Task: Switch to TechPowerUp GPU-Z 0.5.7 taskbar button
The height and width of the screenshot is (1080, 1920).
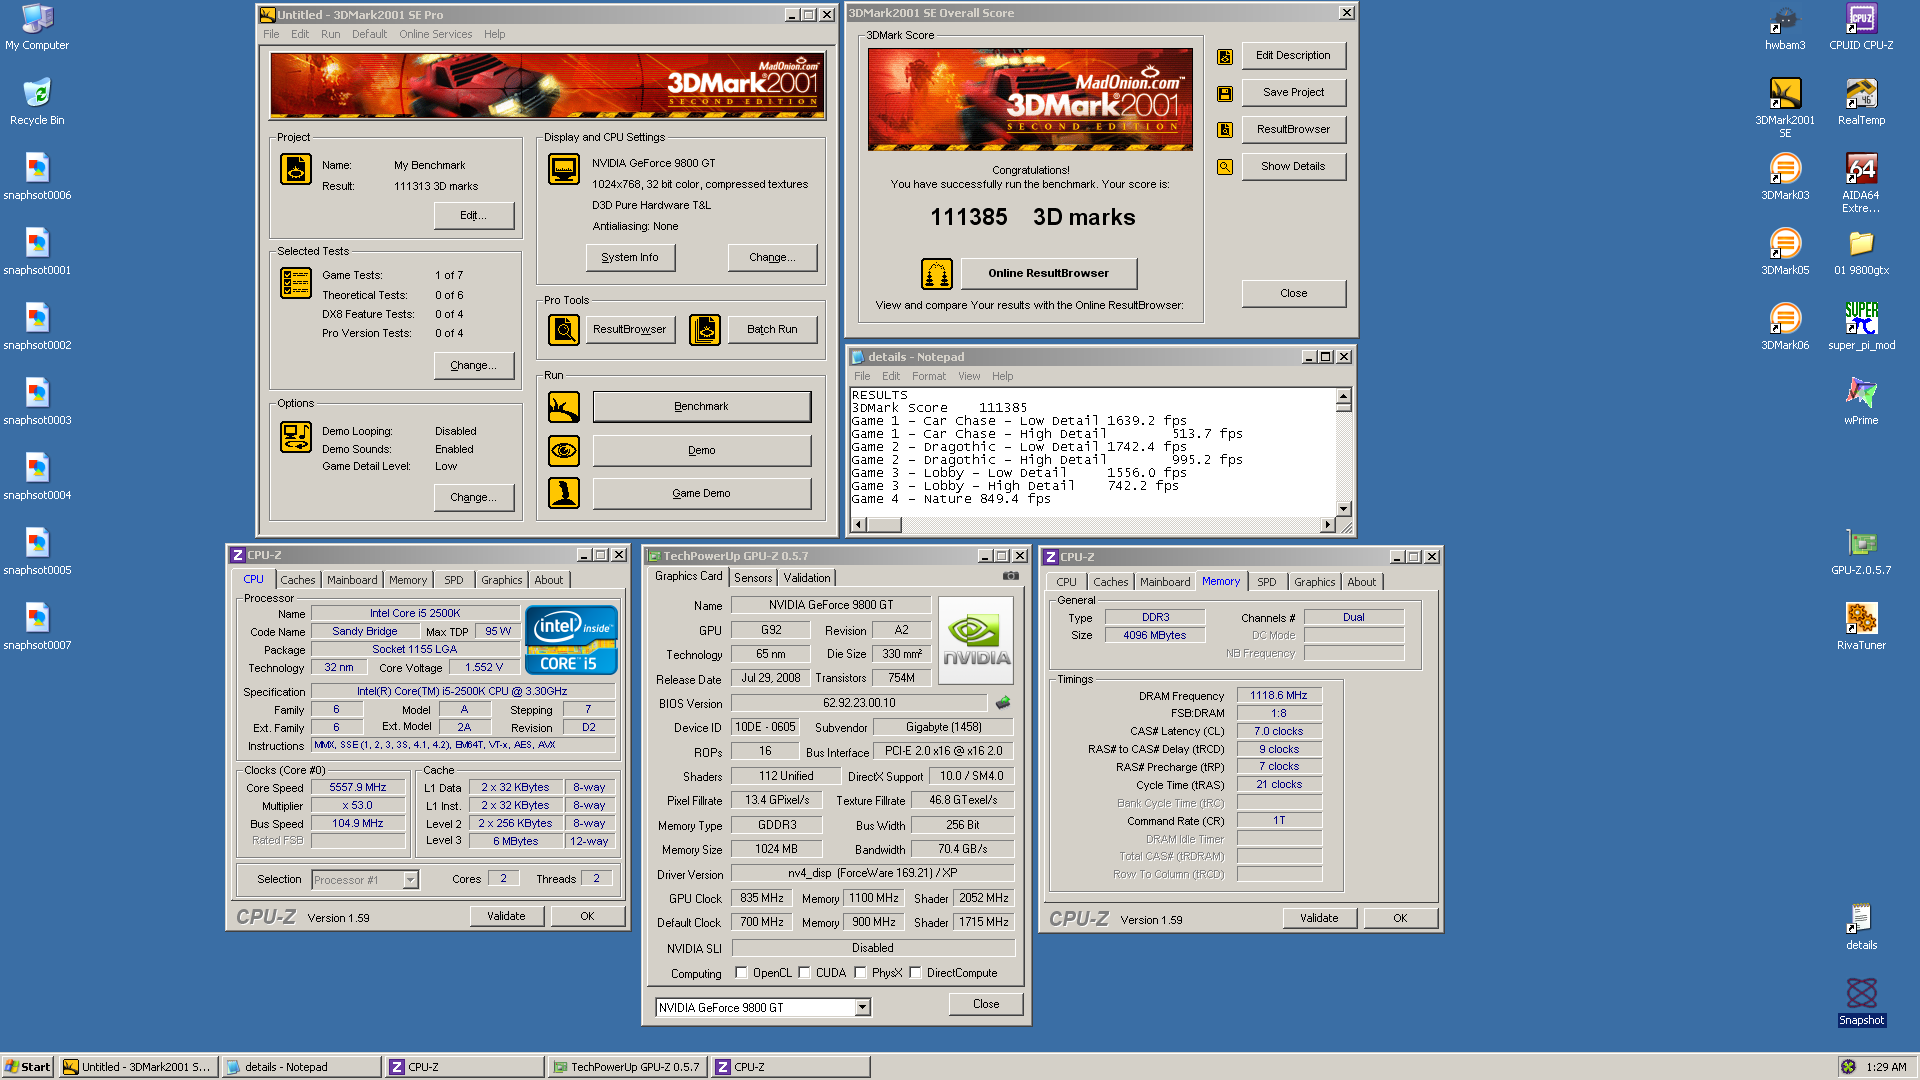Action: (628, 1067)
